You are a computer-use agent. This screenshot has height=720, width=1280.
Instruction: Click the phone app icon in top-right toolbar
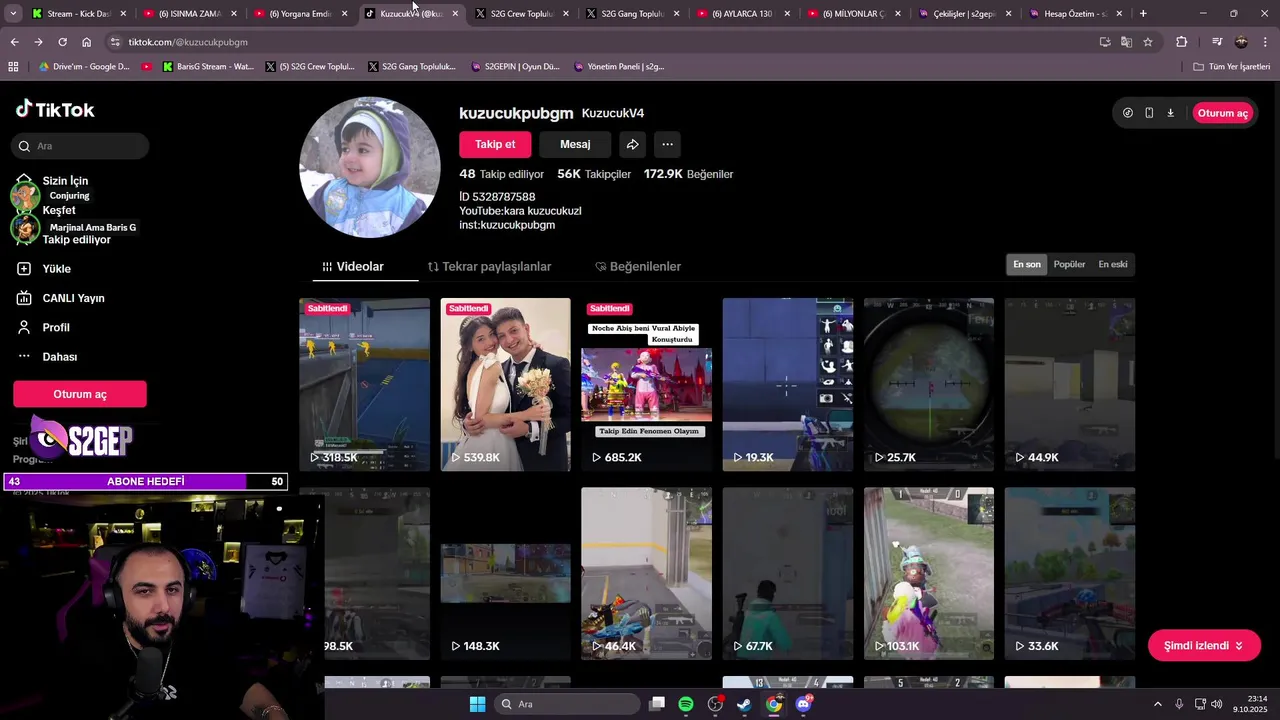(x=1149, y=113)
